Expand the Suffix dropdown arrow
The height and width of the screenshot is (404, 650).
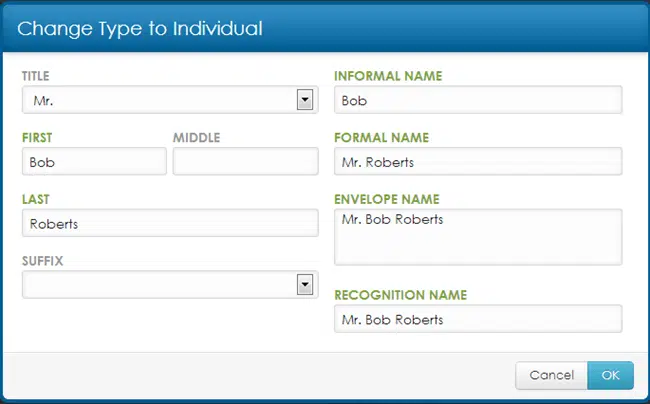pyautogui.click(x=305, y=285)
